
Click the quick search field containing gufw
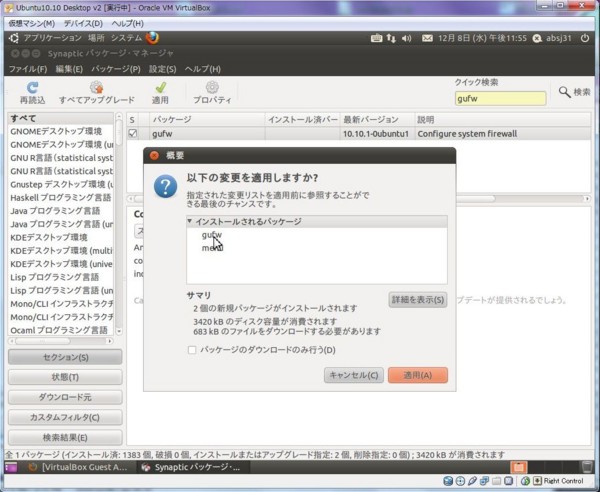(501, 99)
